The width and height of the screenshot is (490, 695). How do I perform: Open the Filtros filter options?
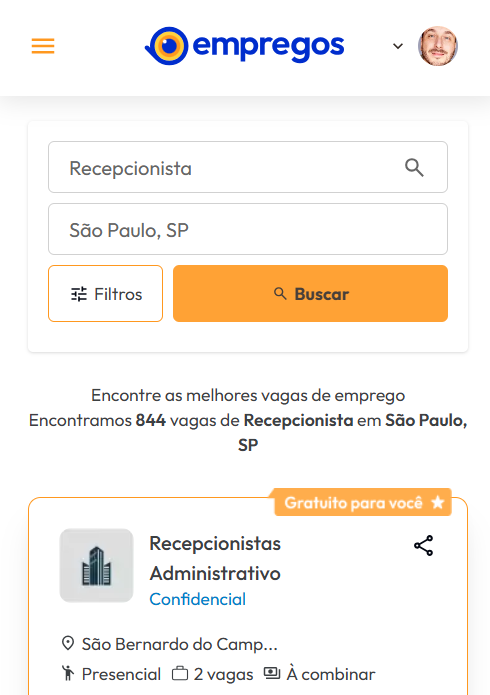(x=106, y=293)
